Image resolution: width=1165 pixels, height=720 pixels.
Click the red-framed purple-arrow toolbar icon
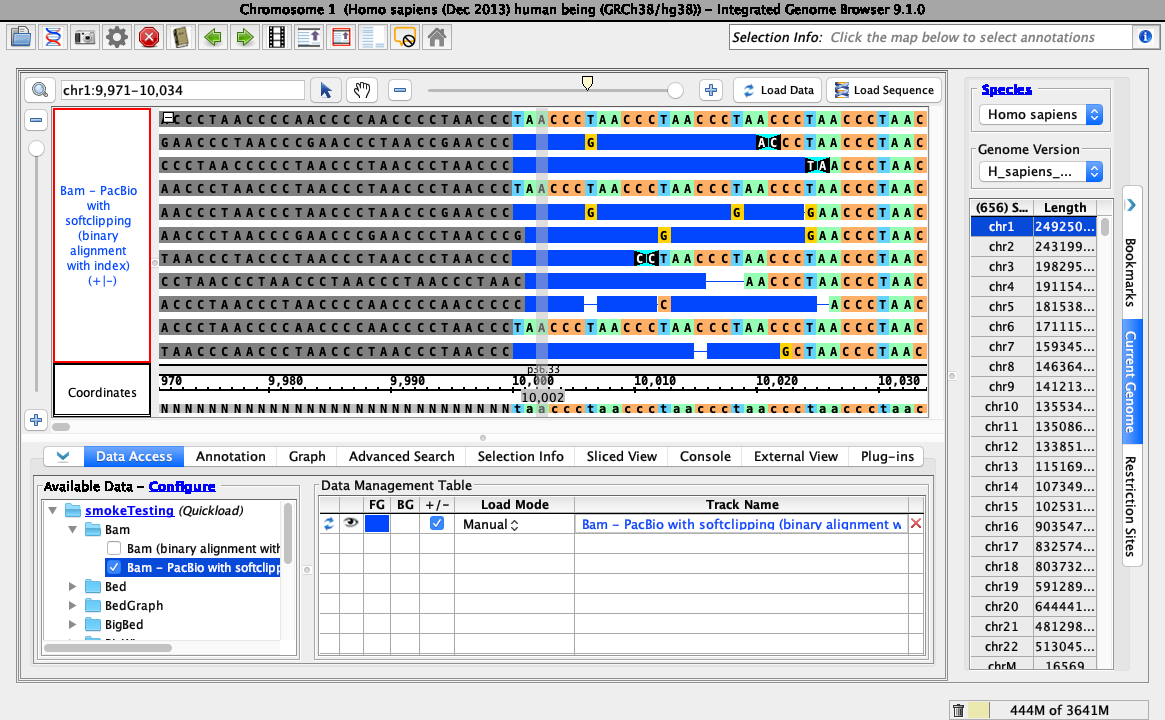341,37
